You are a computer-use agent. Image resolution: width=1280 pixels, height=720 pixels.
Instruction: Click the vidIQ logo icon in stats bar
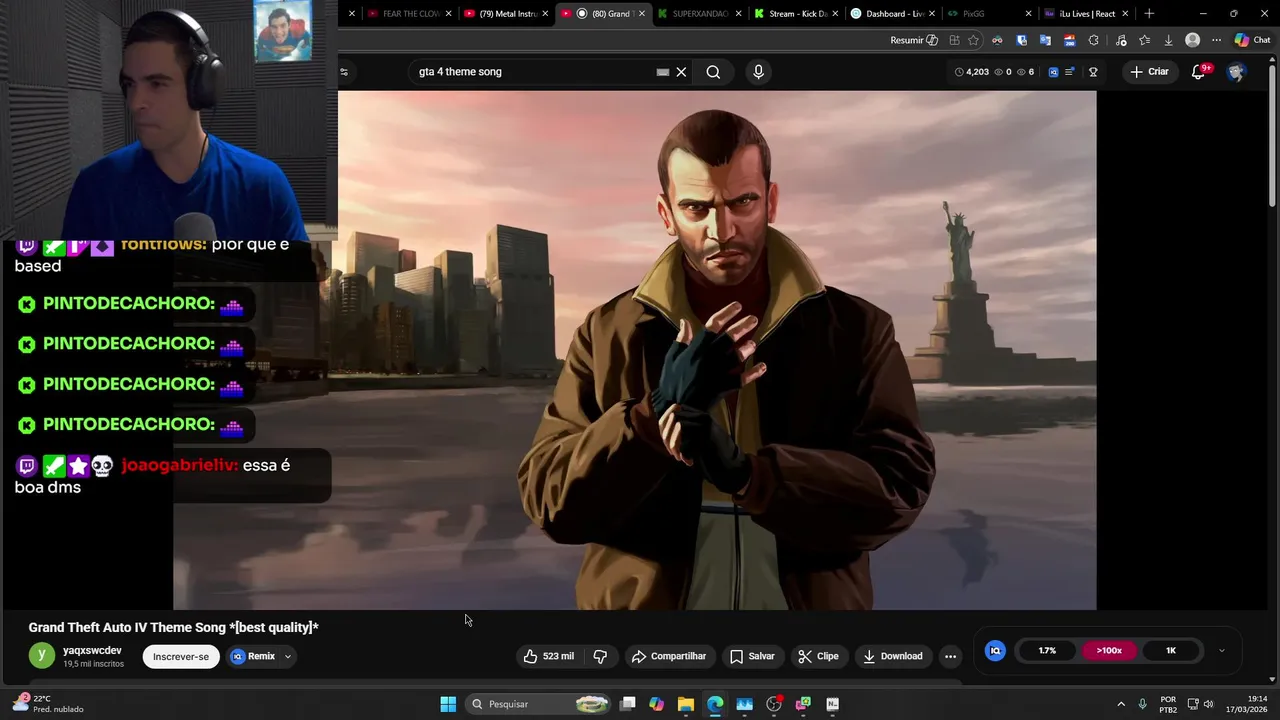tap(995, 651)
